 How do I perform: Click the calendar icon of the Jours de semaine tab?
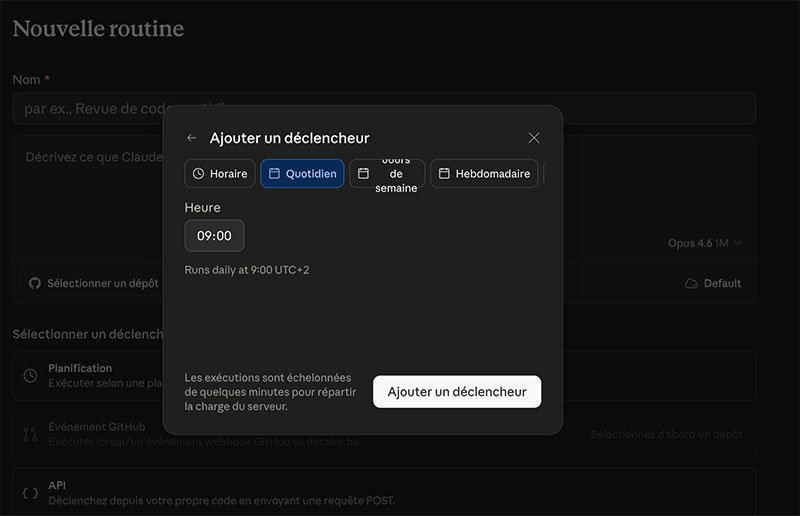coord(363,174)
